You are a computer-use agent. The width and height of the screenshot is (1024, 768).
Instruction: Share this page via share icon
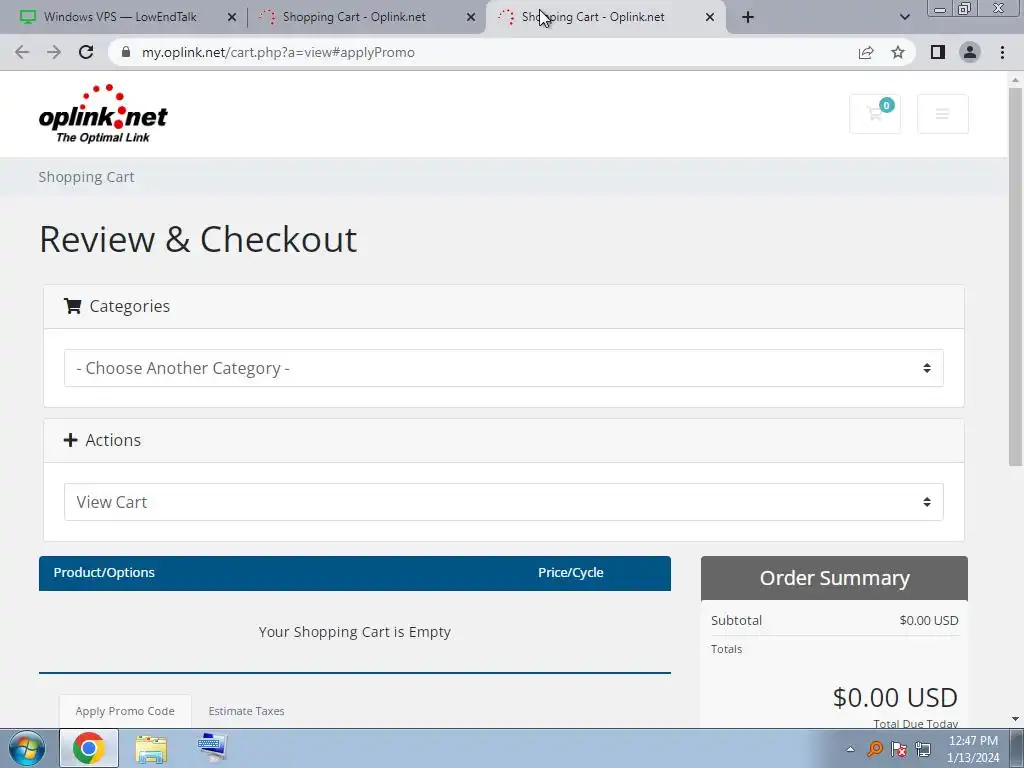point(866,52)
